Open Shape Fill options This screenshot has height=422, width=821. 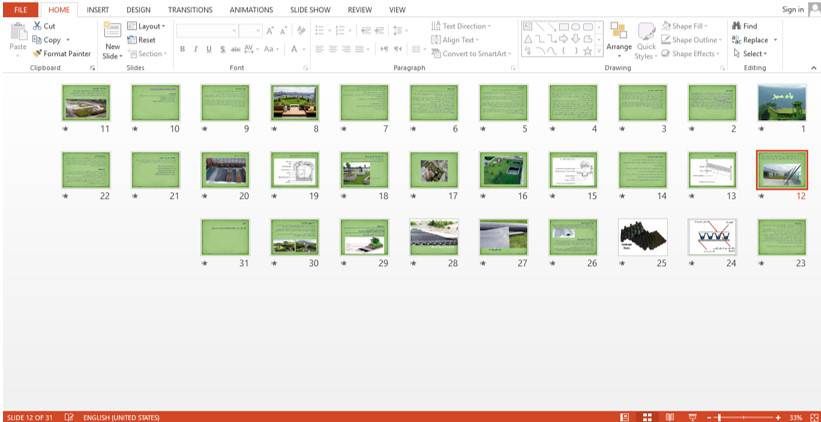[x=685, y=26]
